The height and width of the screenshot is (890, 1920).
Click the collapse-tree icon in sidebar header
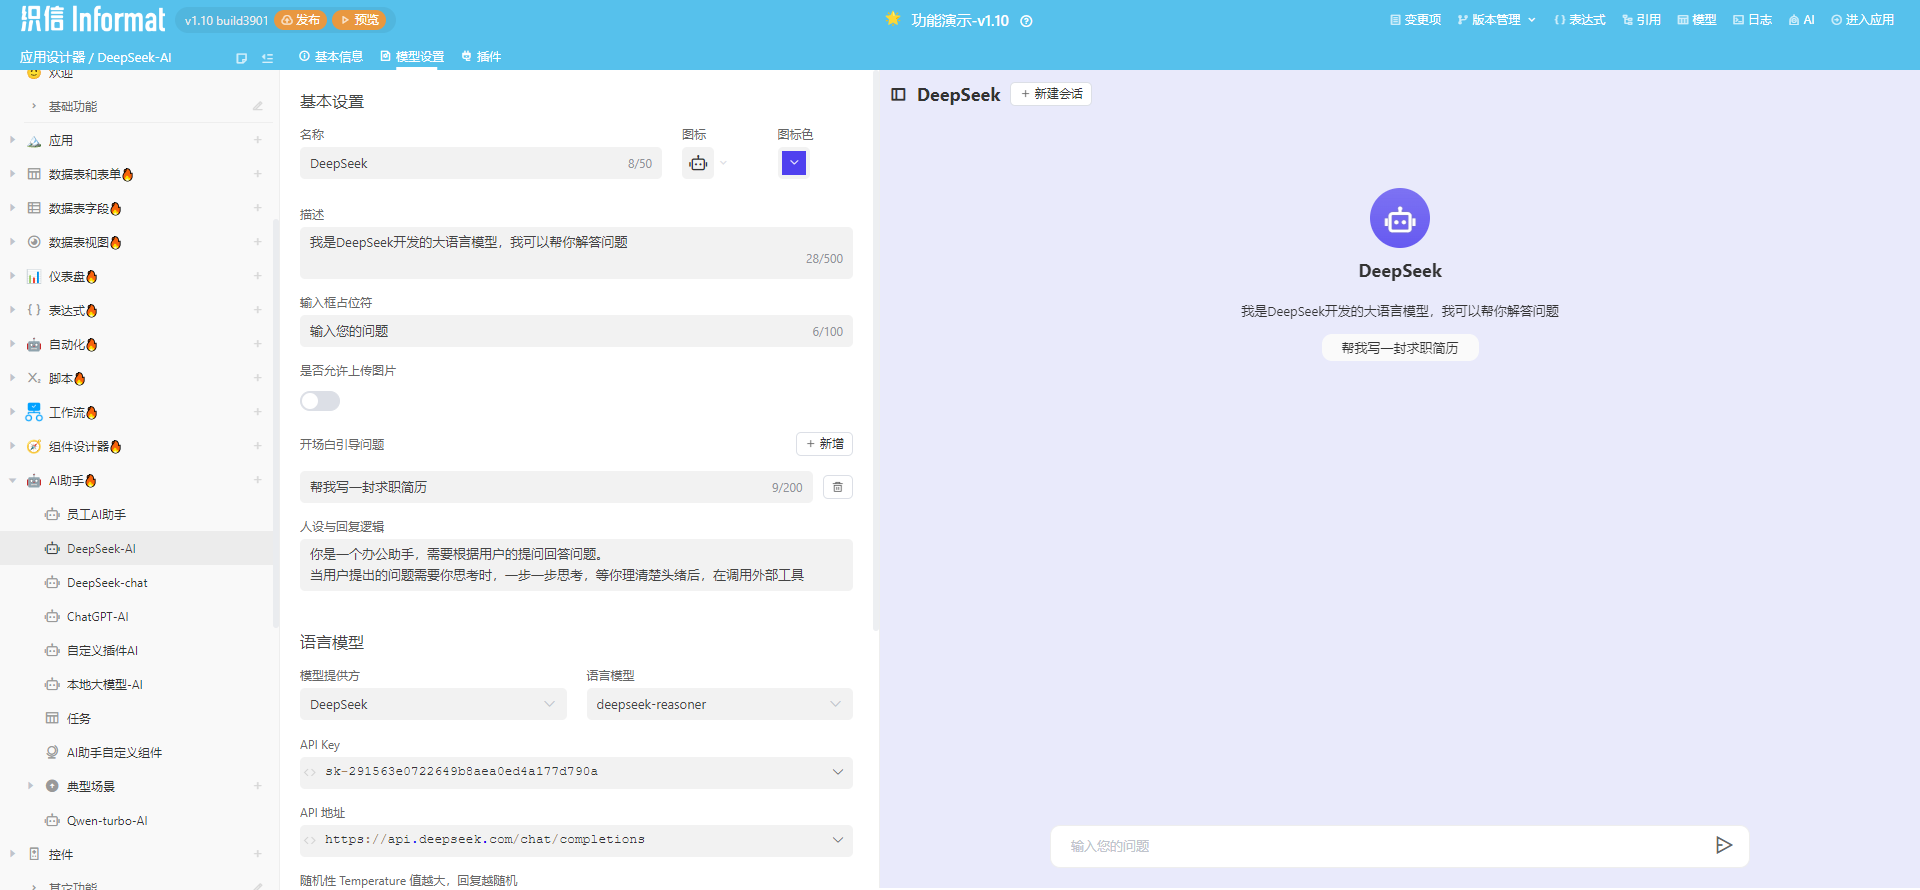pos(267,58)
